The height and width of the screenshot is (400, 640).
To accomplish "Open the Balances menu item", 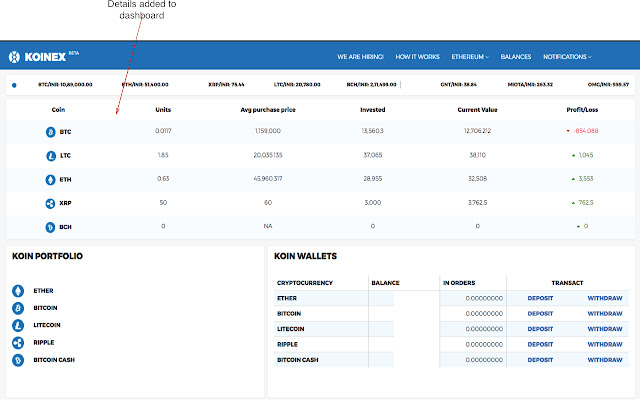I will (516, 57).
